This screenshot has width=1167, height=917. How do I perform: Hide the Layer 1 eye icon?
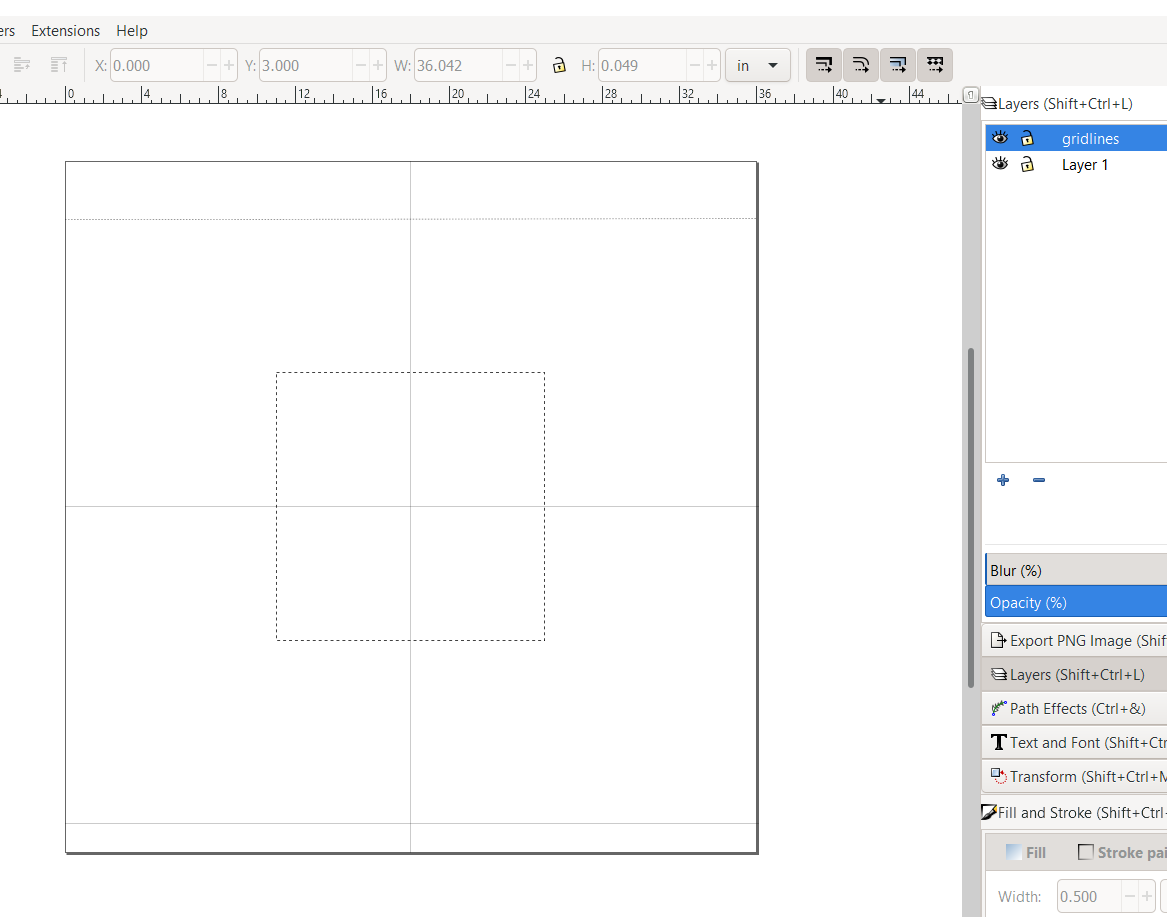[x=1000, y=164]
